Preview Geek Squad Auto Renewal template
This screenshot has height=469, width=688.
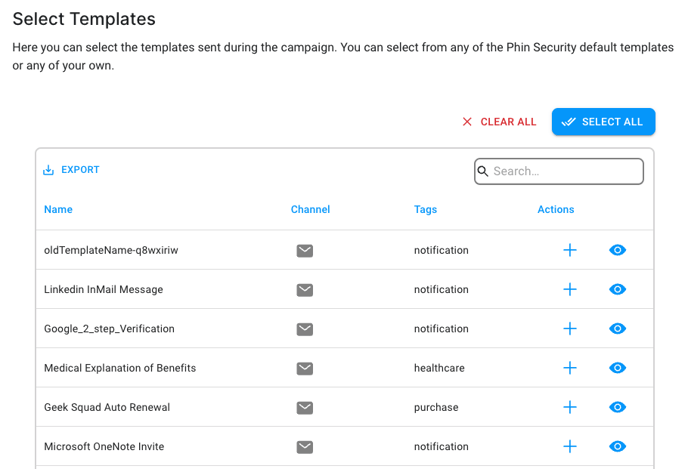(617, 407)
